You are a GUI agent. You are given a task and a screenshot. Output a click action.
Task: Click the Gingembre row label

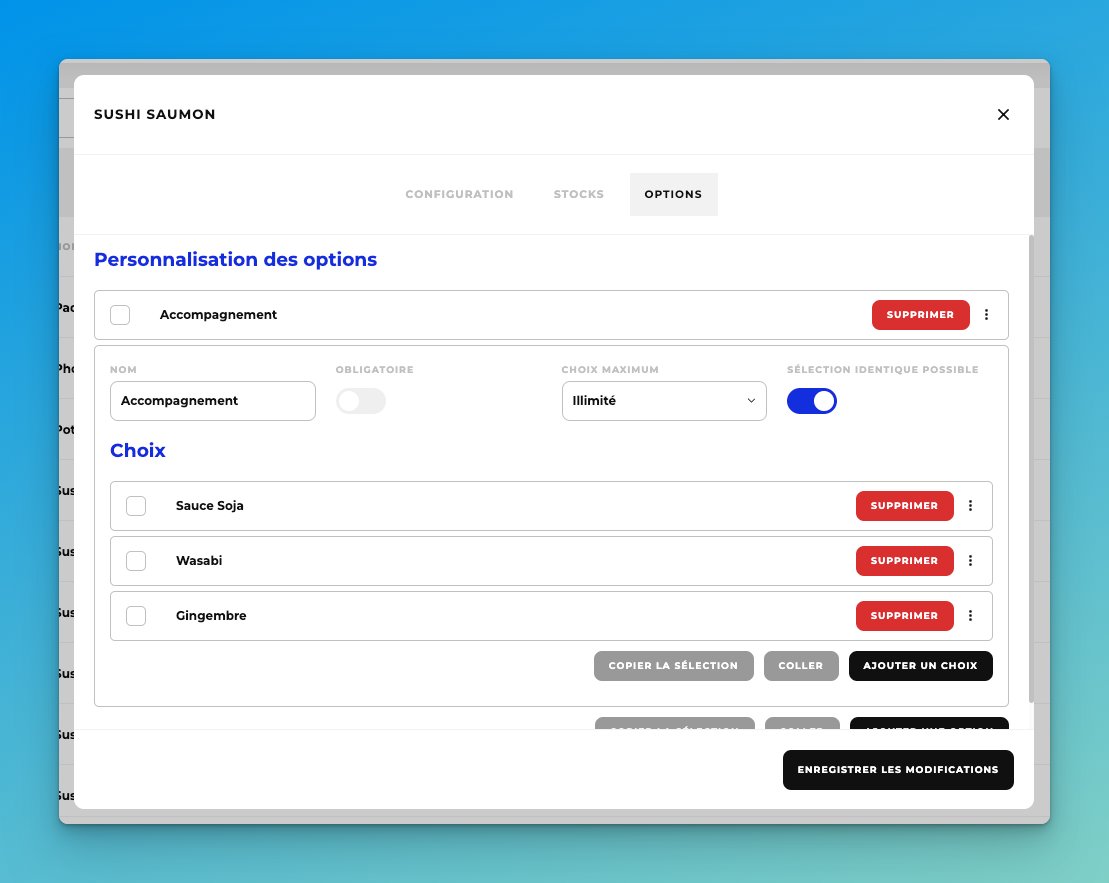click(x=211, y=616)
